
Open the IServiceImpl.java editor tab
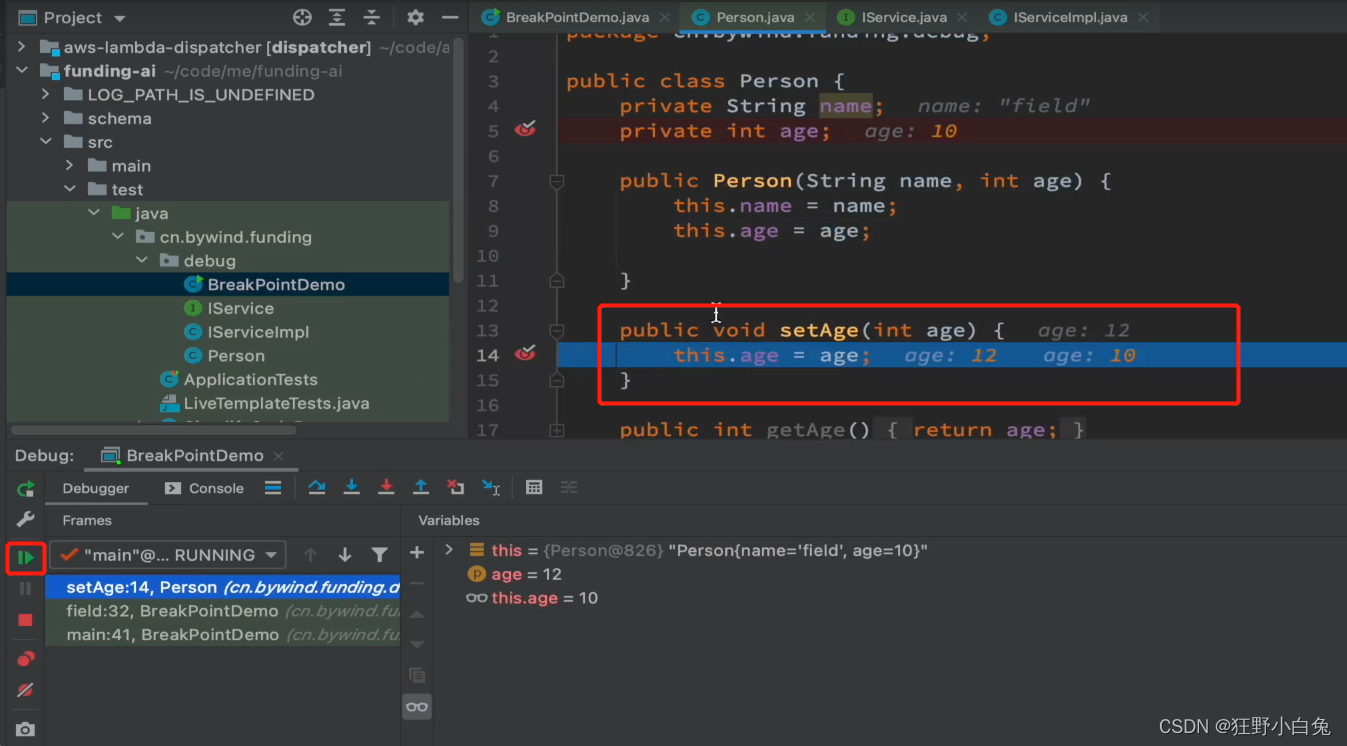[x=1069, y=17]
